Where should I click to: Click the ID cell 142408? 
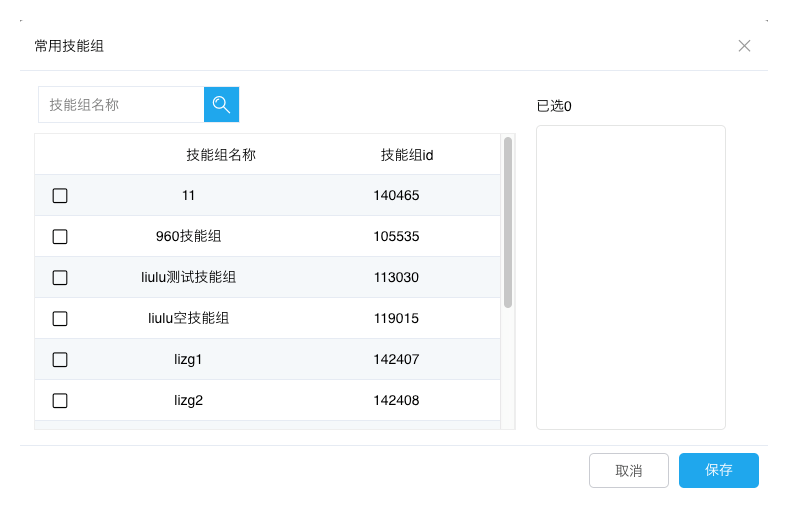pyautogui.click(x=396, y=400)
